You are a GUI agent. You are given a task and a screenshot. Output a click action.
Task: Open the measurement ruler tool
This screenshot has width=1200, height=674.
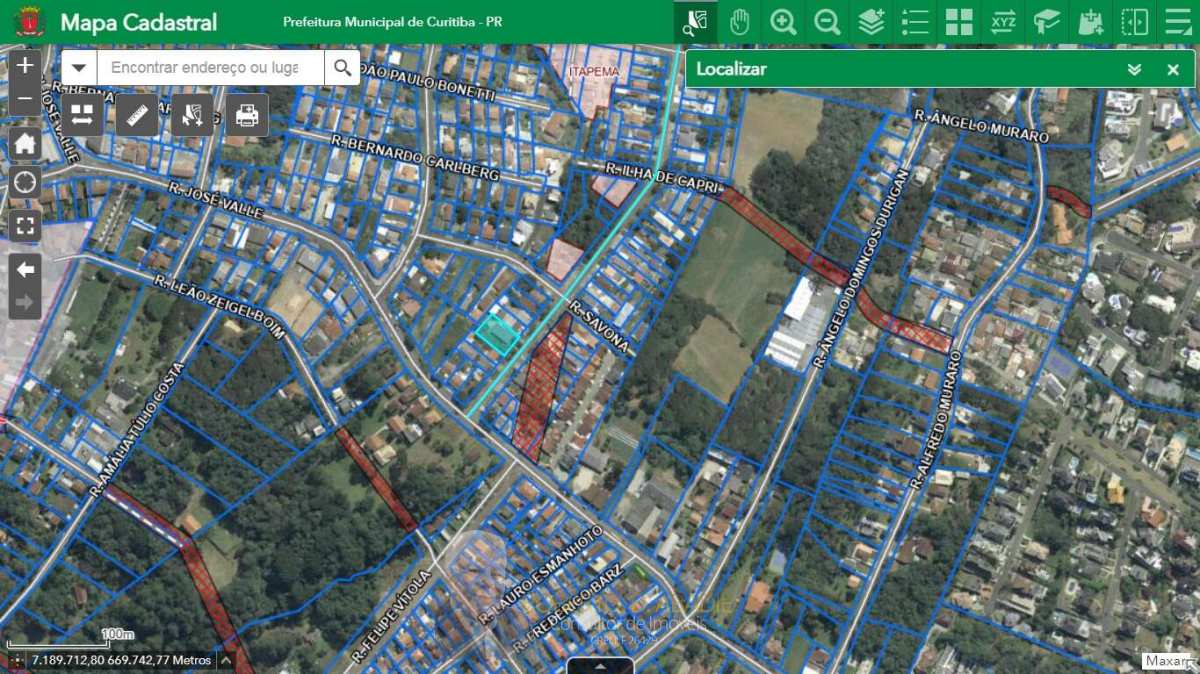[137, 116]
